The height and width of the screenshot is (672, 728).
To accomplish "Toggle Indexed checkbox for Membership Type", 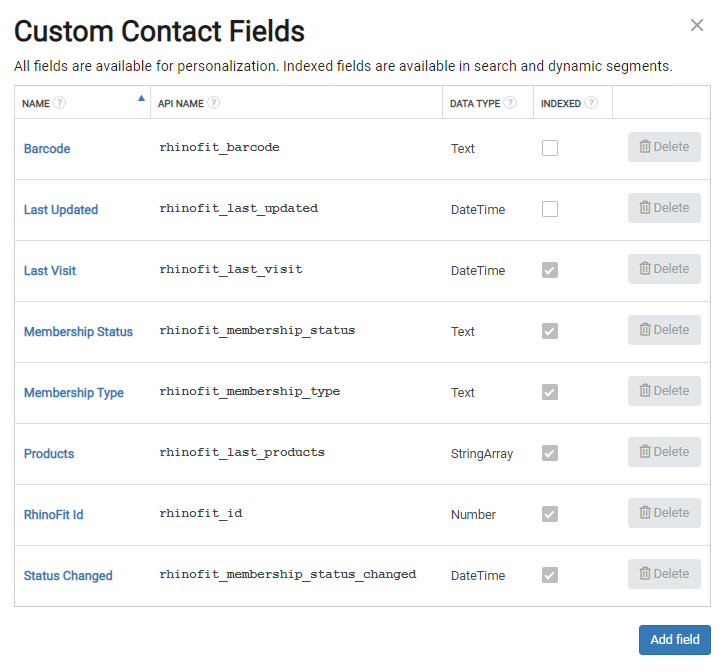I will (550, 392).
